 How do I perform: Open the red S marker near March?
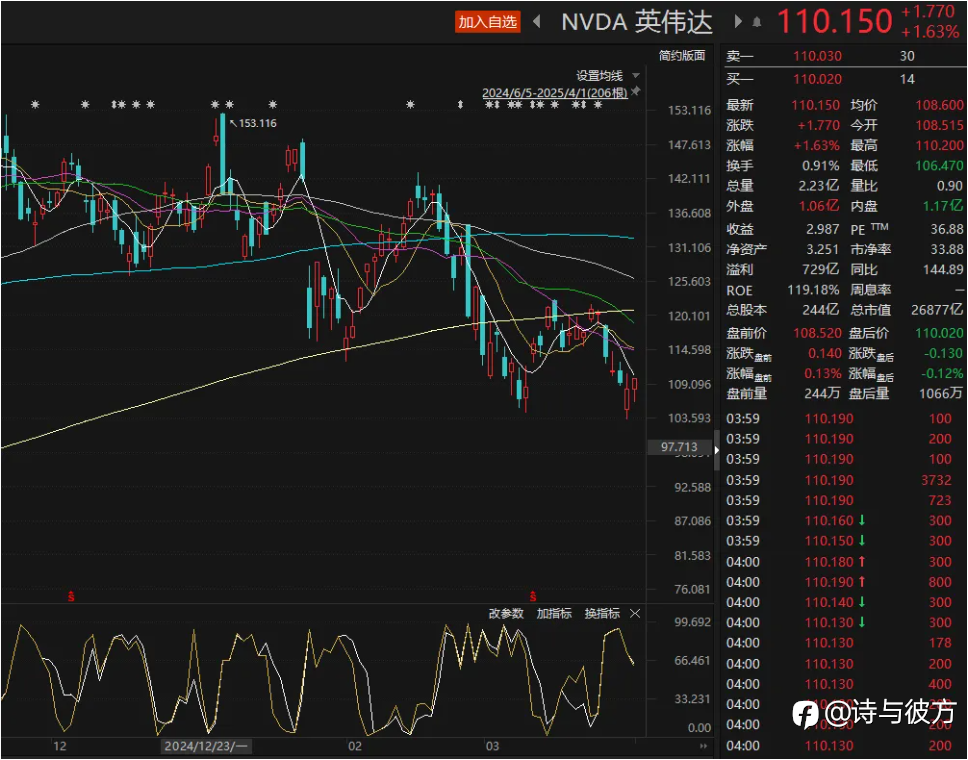(x=533, y=597)
